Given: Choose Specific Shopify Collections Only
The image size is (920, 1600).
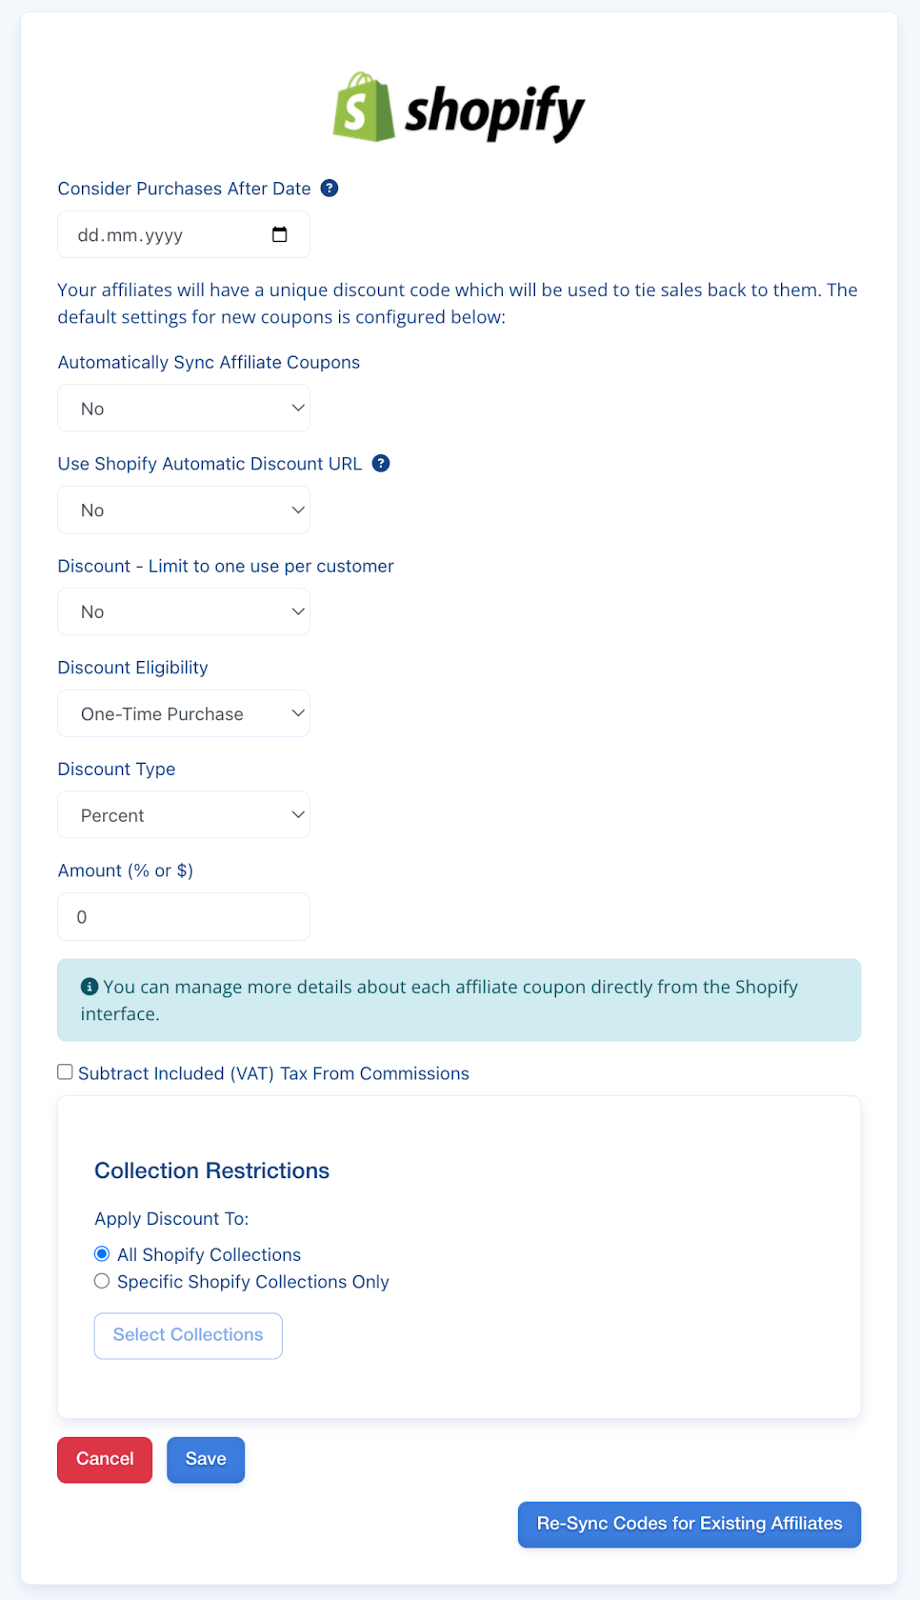Looking at the screenshot, I should (101, 1281).
